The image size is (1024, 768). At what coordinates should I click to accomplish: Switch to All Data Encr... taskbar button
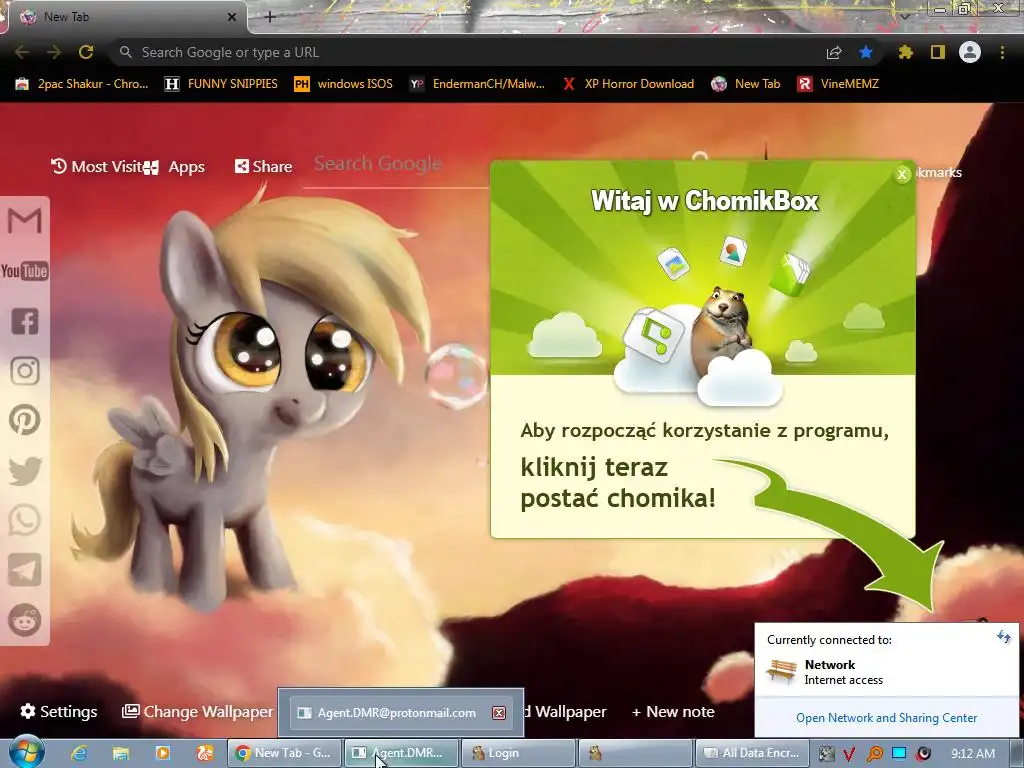(753, 753)
